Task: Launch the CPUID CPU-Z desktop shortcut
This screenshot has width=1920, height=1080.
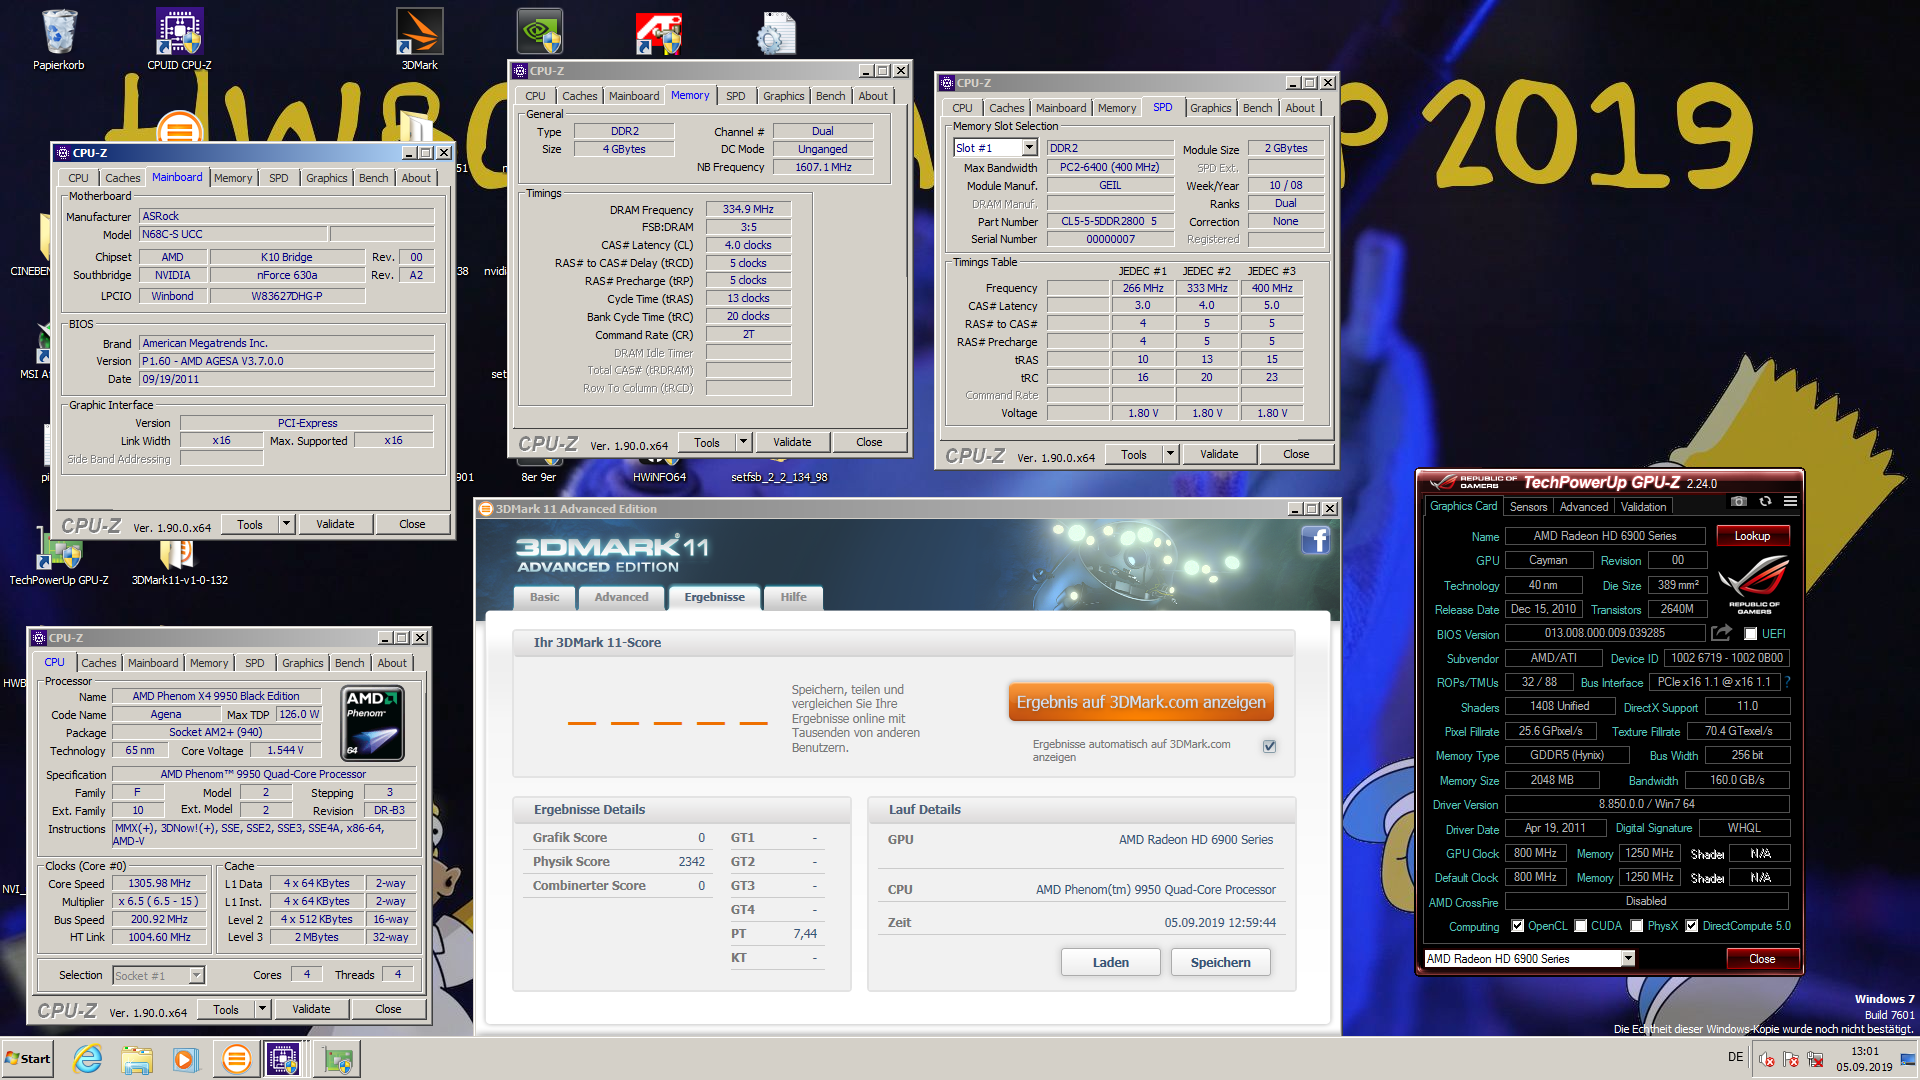Action: [x=180, y=40]
